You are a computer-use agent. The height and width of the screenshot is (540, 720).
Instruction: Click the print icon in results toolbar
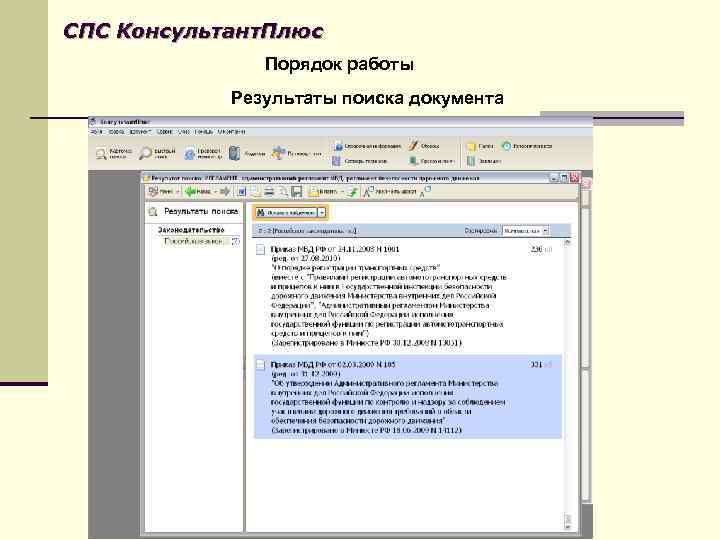[x=269, y=191]
